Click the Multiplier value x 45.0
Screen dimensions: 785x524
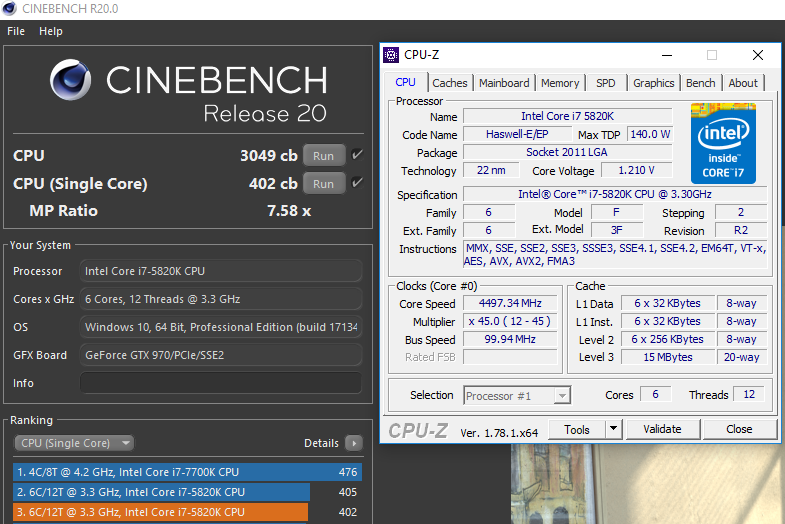tap(510, 321)
